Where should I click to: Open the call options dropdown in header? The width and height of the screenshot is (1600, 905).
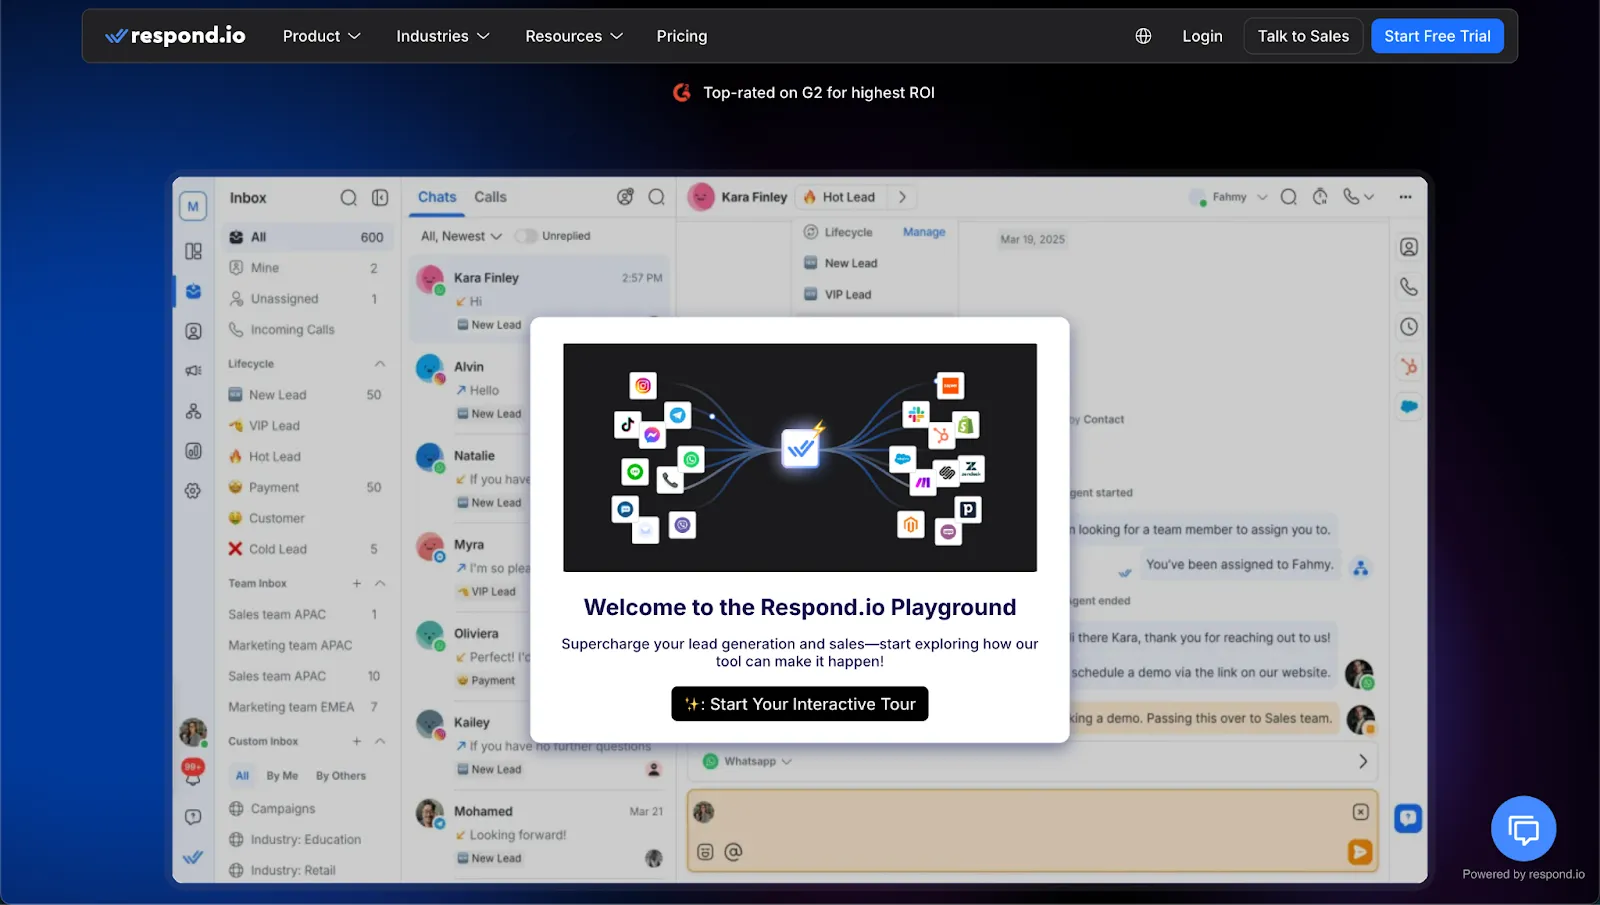coord(1358,197)
